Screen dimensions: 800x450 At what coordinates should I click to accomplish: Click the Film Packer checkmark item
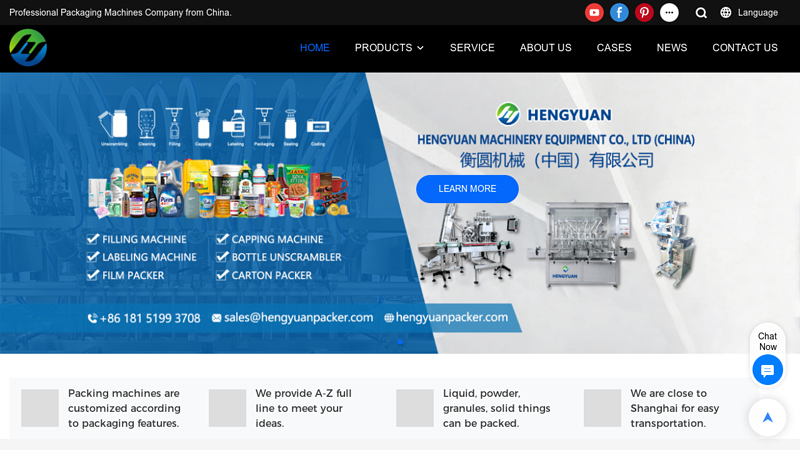(x=125, y=275)
